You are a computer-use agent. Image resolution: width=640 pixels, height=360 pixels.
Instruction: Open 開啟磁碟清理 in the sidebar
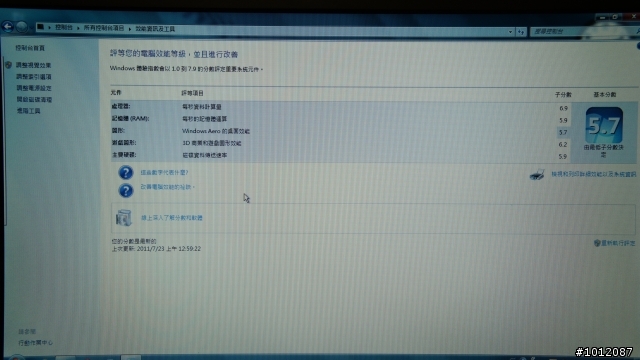pos(34,100)
